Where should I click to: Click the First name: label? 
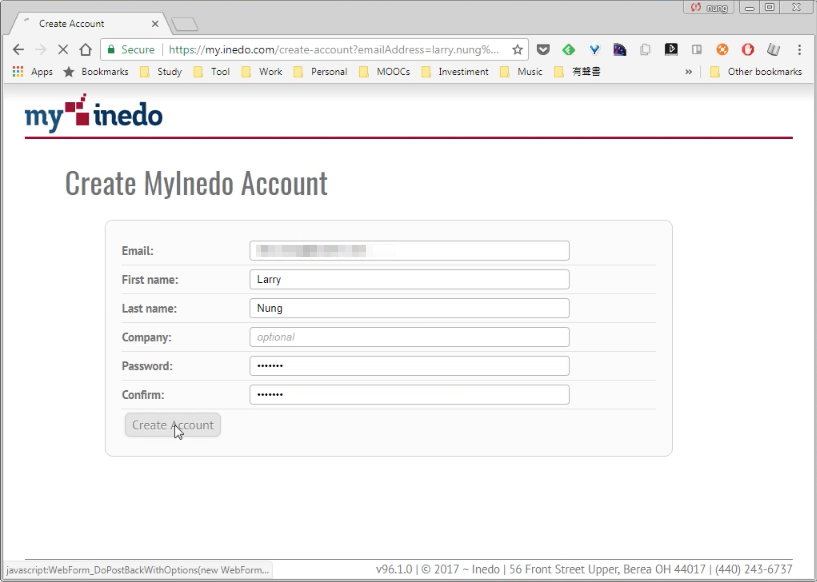(150, 280)
